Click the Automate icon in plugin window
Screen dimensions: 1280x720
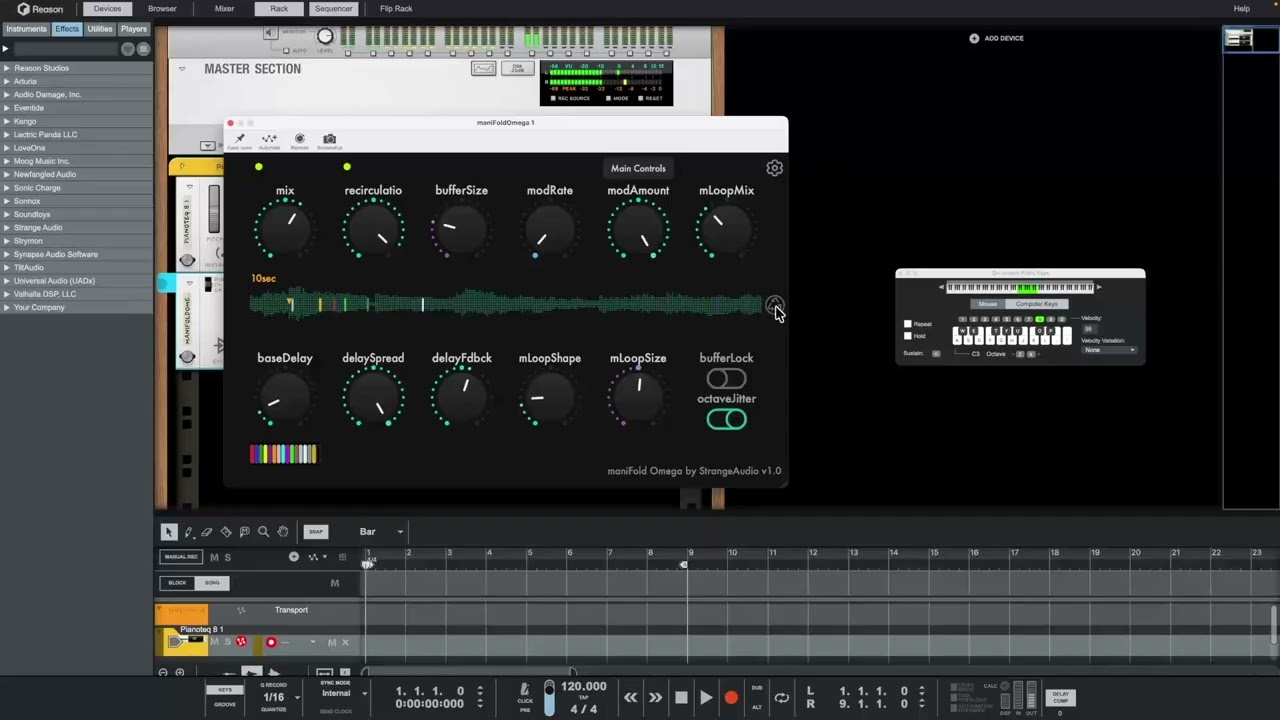point(269,139)
